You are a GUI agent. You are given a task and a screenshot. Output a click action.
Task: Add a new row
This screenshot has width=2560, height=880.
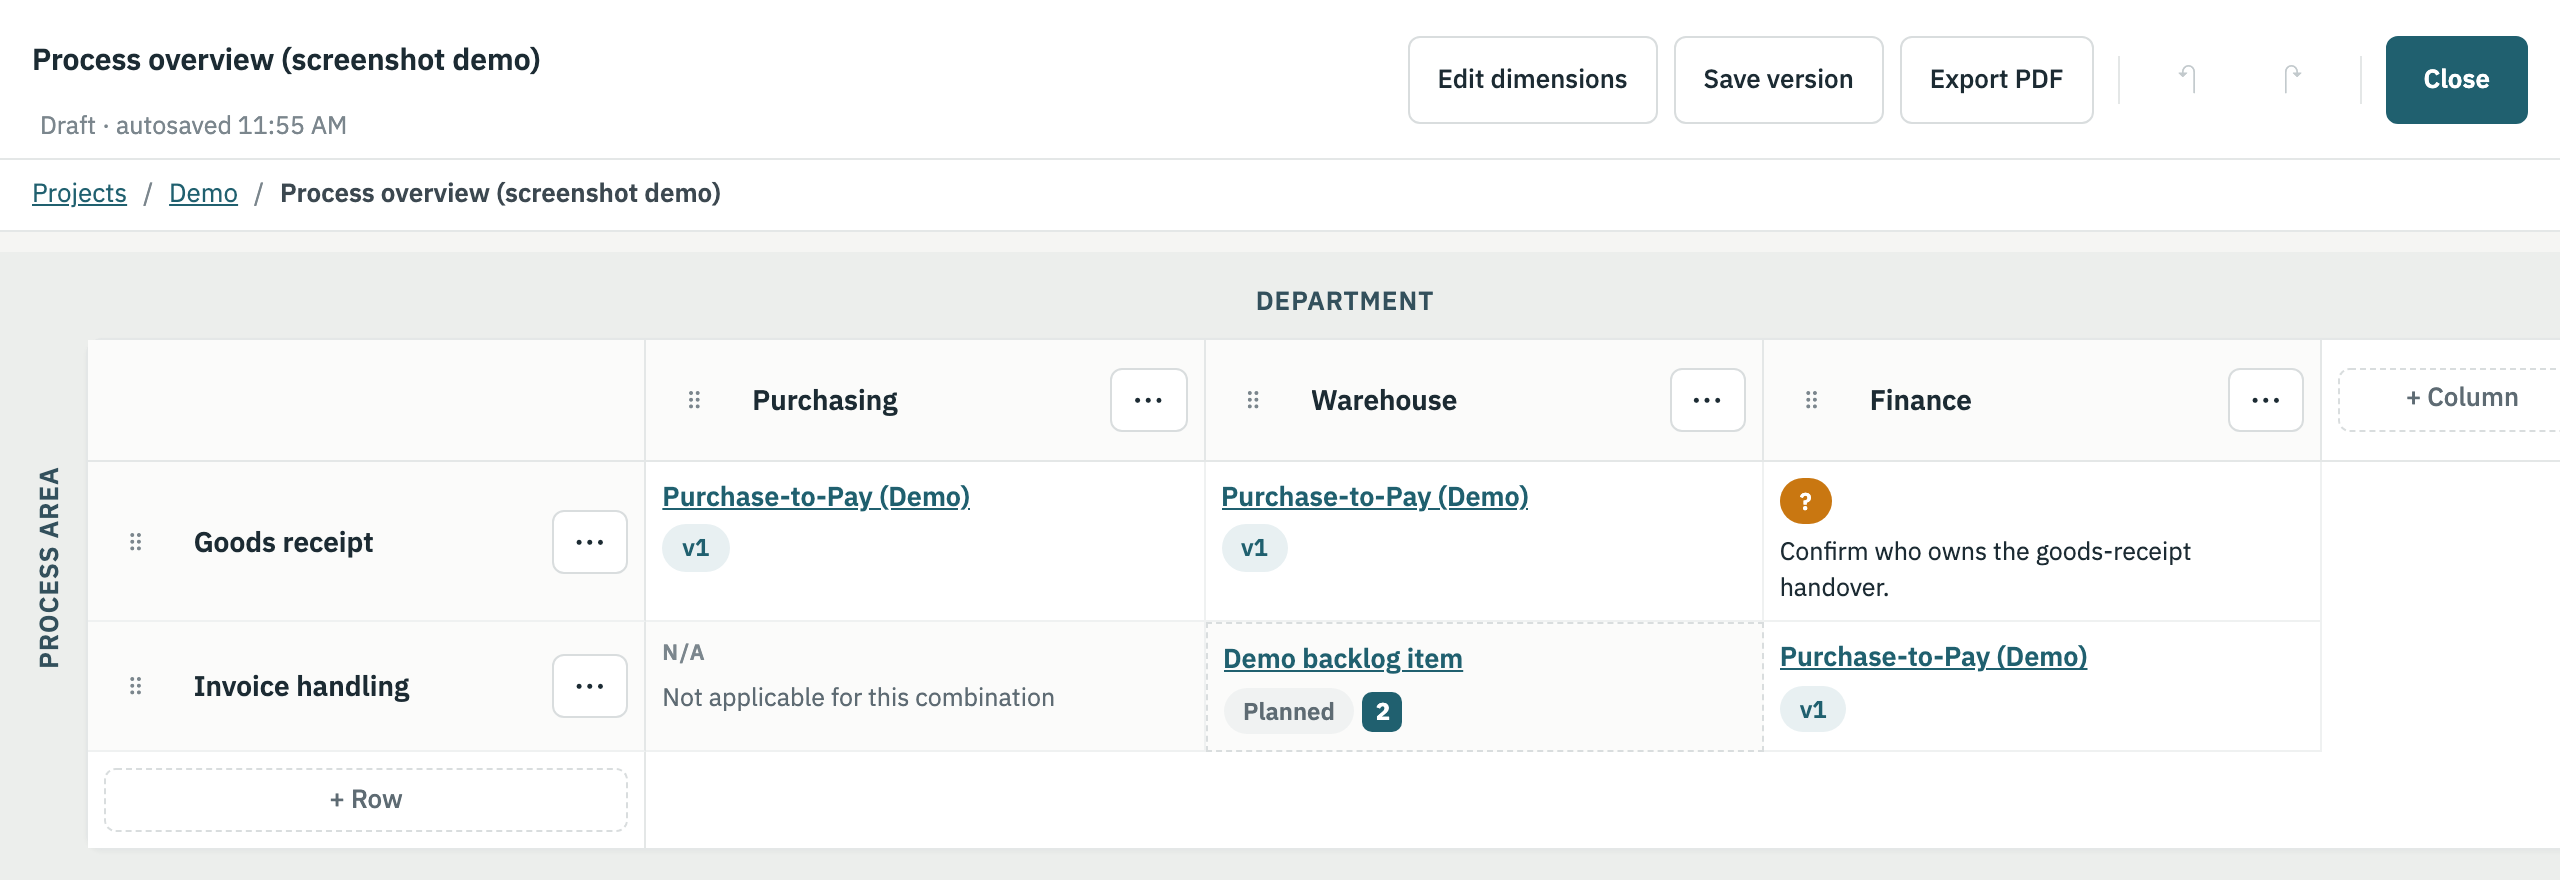pyautogui.click(x=366, y=799)
